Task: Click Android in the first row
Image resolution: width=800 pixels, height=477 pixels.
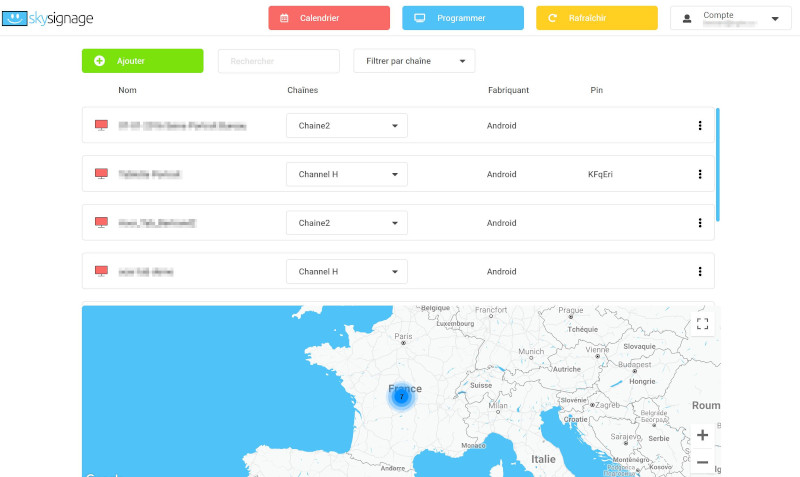Action: (502, 125)
